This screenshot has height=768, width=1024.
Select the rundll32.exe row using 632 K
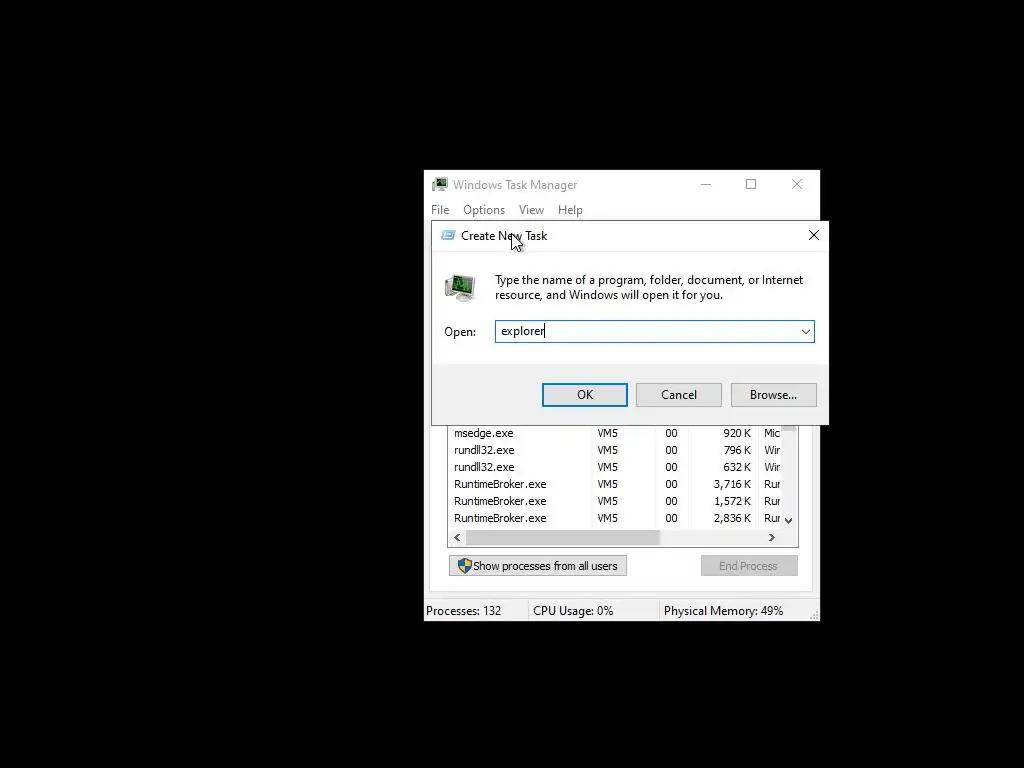(614, 467)
